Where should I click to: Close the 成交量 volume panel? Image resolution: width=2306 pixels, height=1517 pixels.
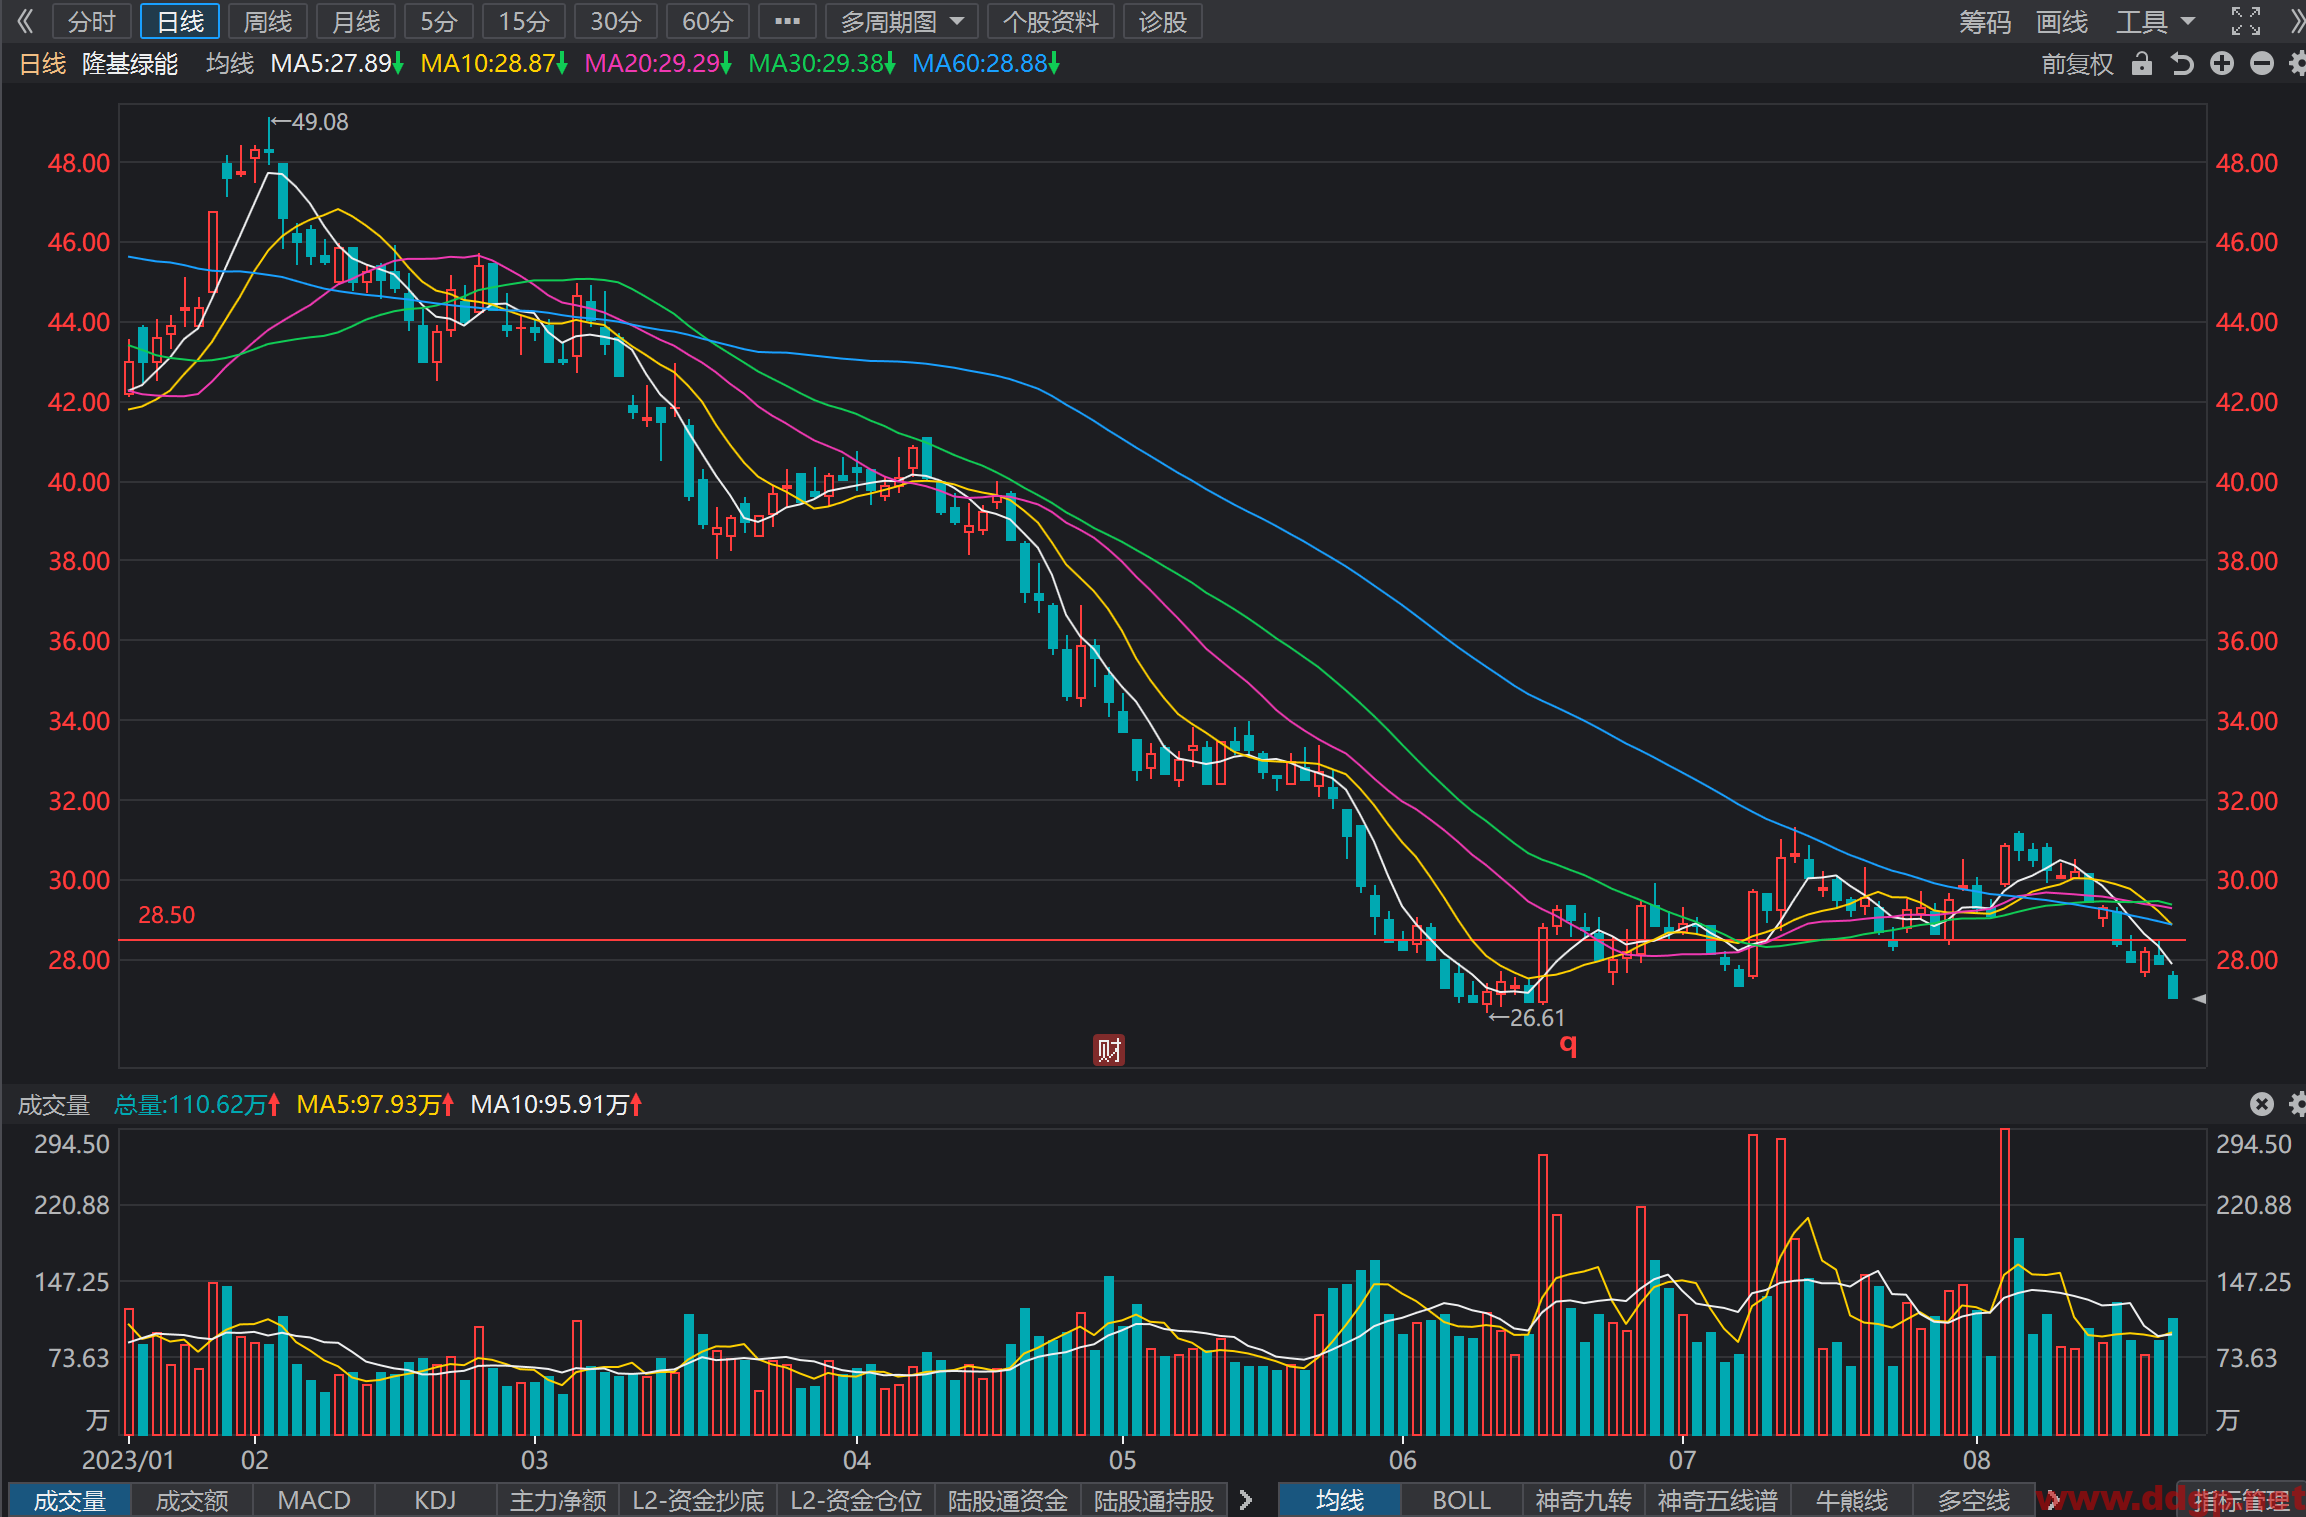[x=2261, y=1104]
